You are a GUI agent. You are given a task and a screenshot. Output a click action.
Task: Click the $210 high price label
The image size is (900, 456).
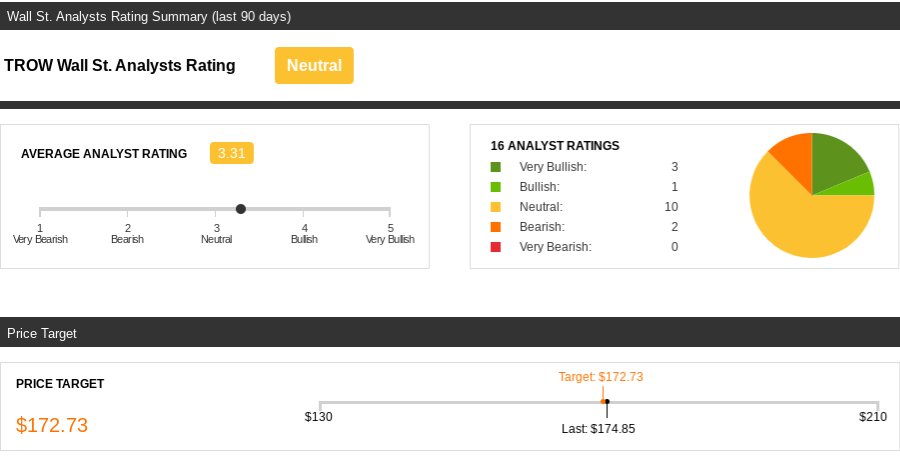tap(873, 416)
